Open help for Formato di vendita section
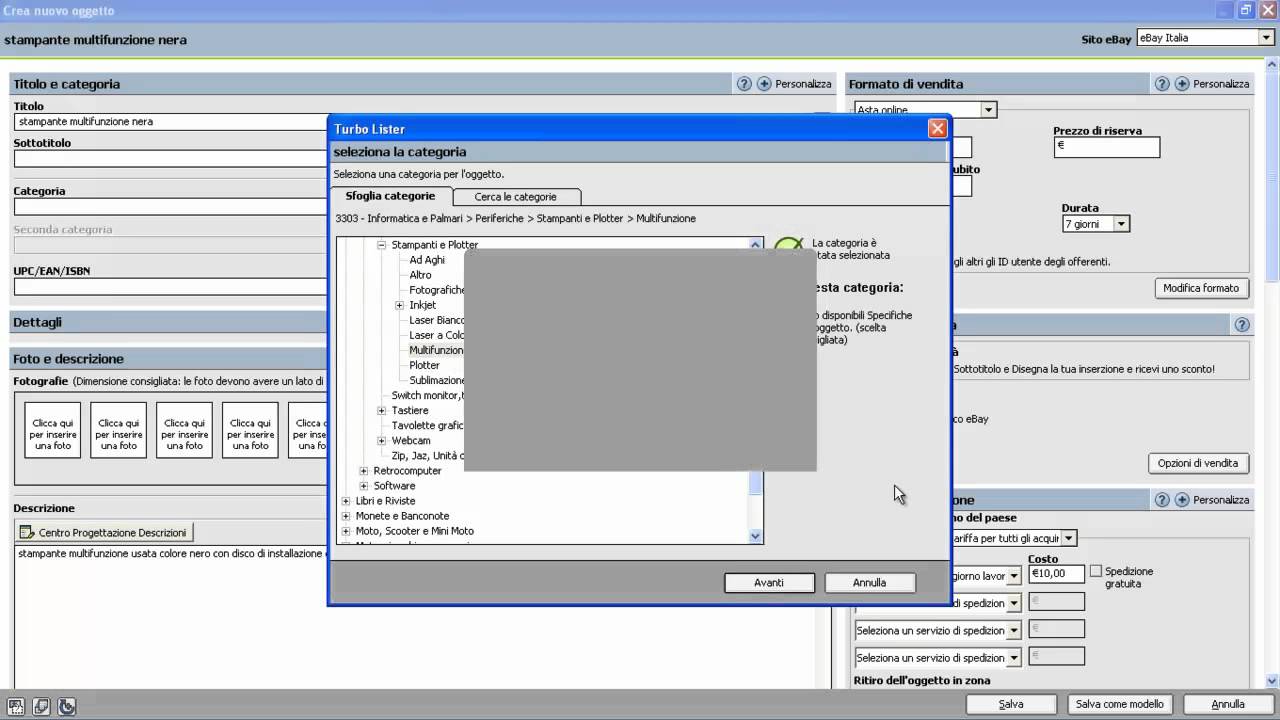This screenshot has width=1280, height=720. tap(1162, 84)
